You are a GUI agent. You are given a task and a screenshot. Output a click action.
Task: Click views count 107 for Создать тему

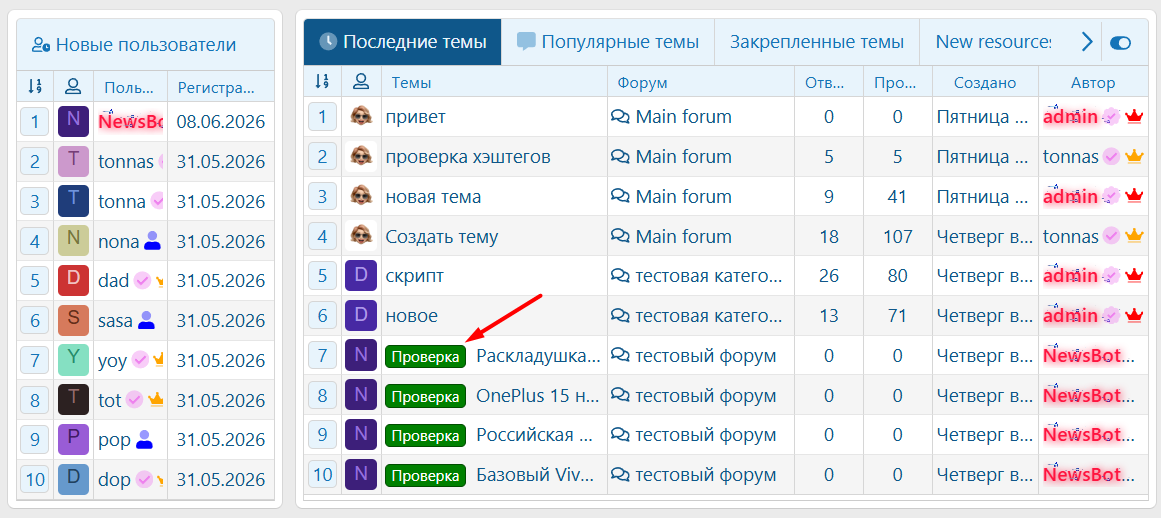897,237
